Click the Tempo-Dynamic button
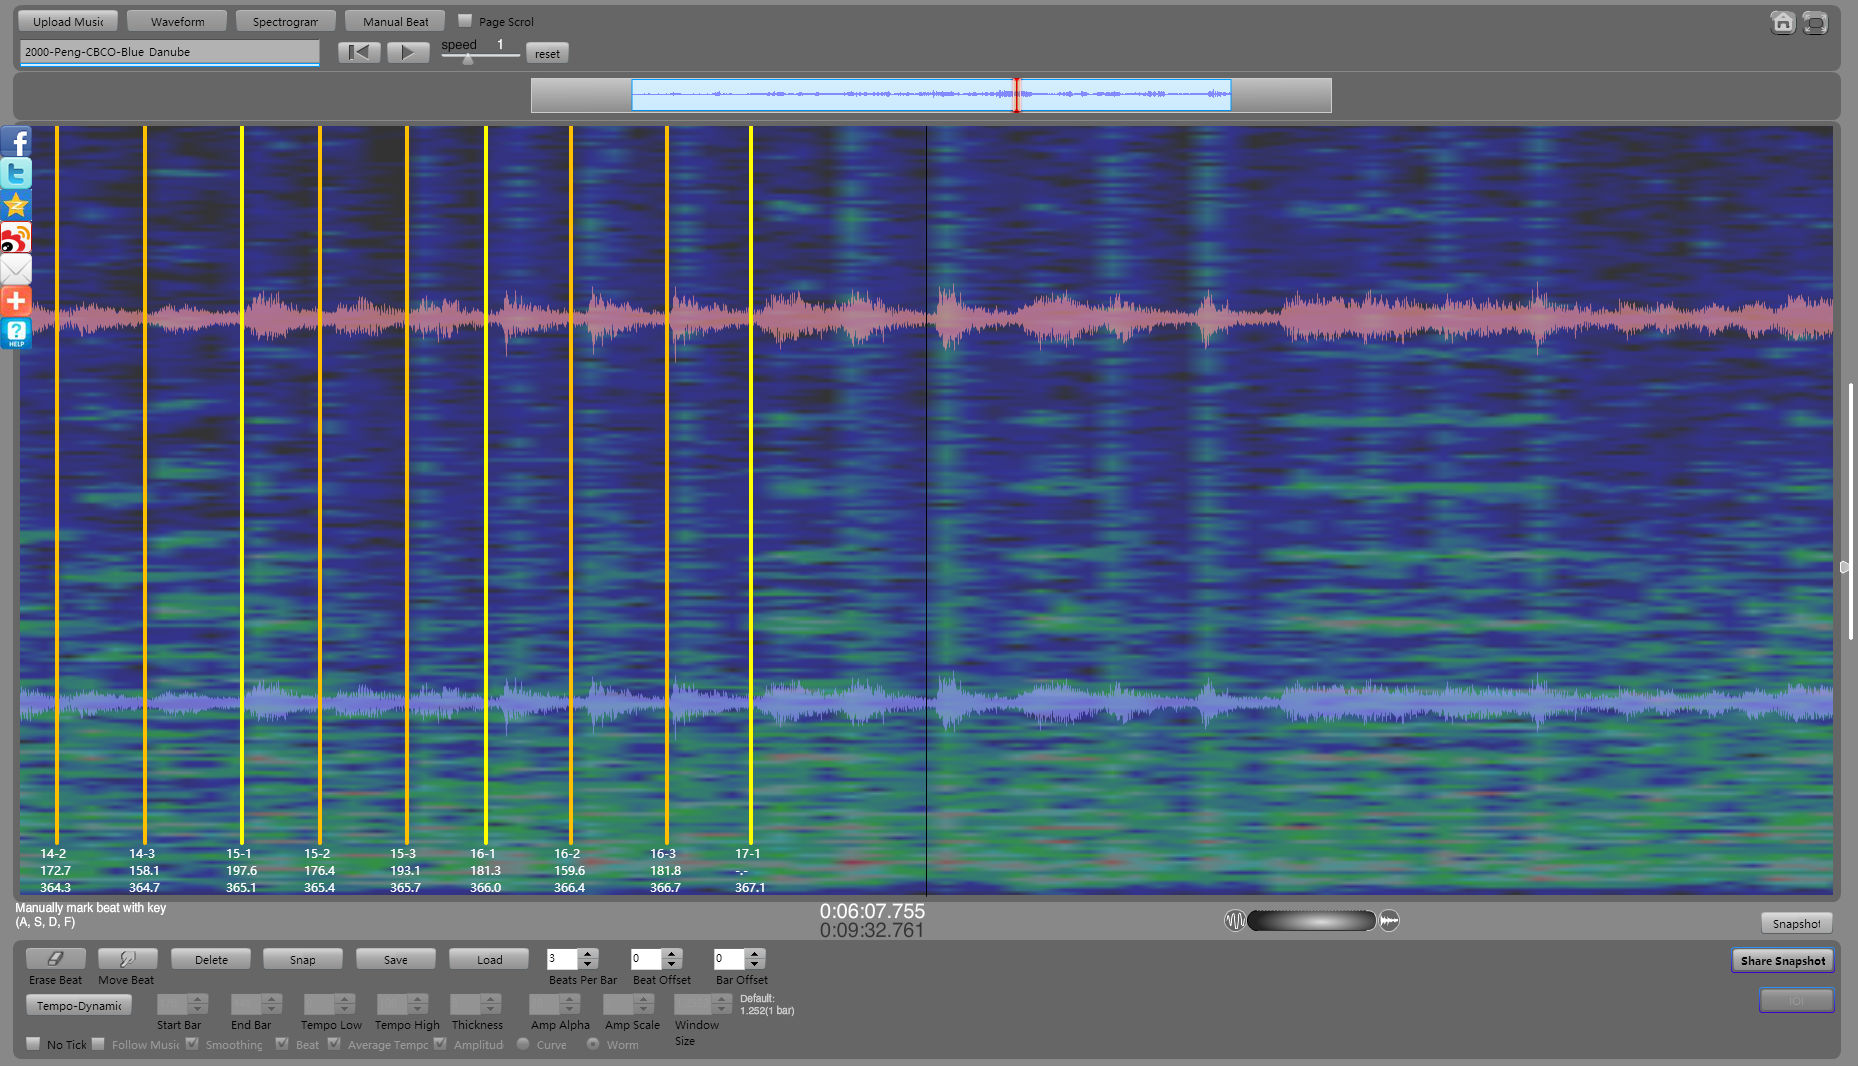The height and width of the screenshot is (1066, 1858). [x=79, y=1005]
